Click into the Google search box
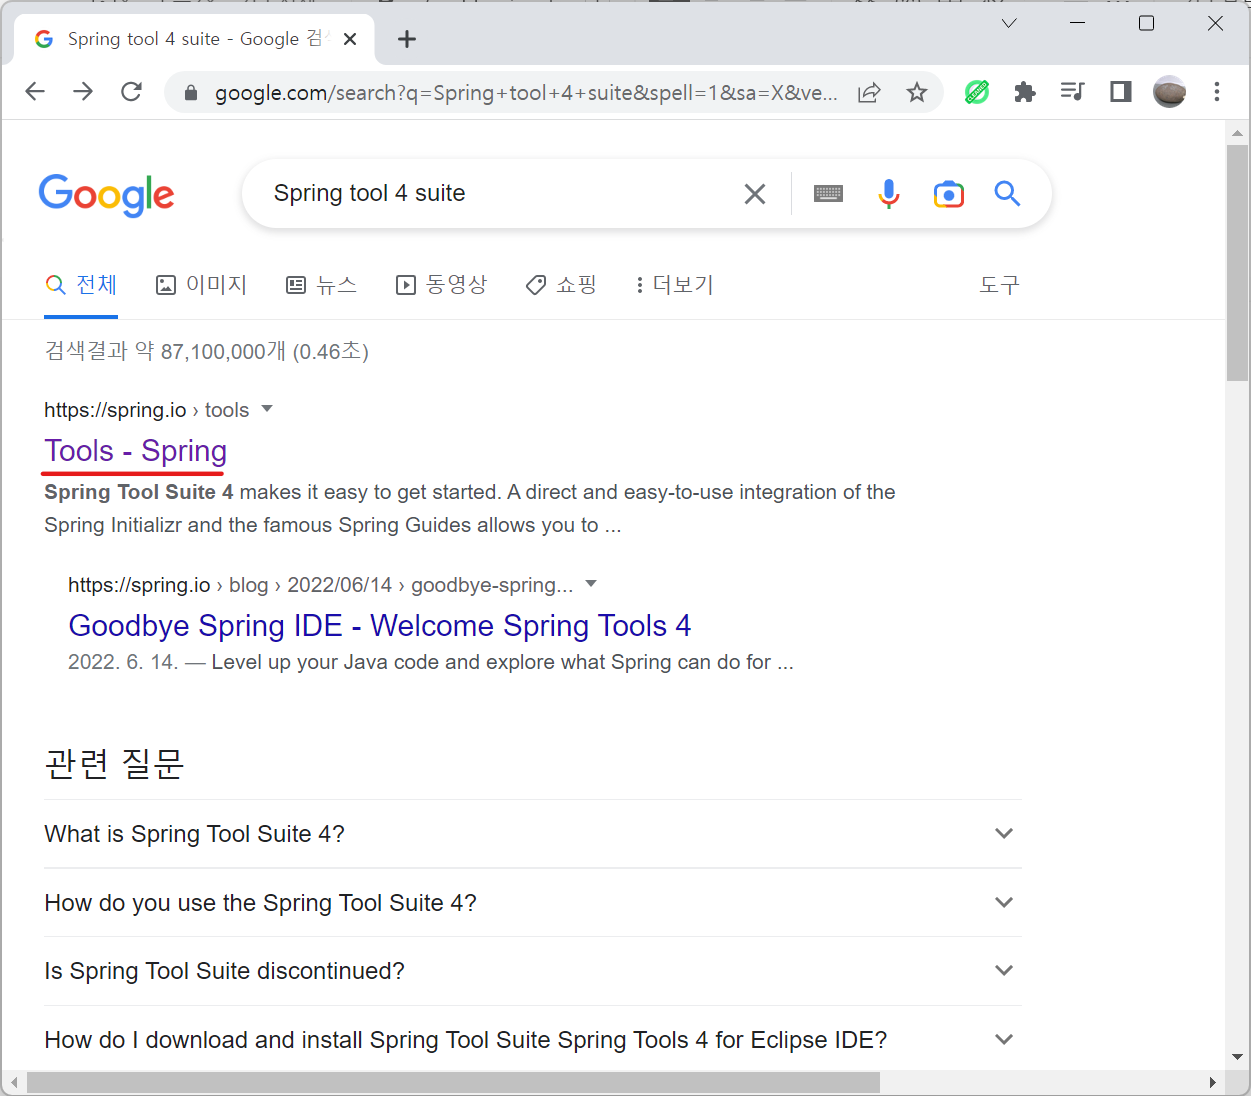The image size is (1251, 1096). pyautogui.click(x=500, y=194)
